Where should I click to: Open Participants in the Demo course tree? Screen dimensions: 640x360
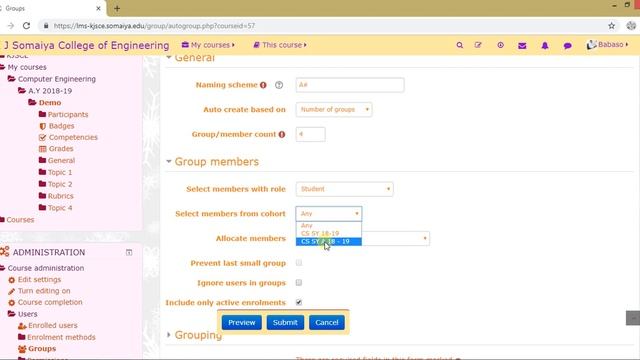[68, 114]
